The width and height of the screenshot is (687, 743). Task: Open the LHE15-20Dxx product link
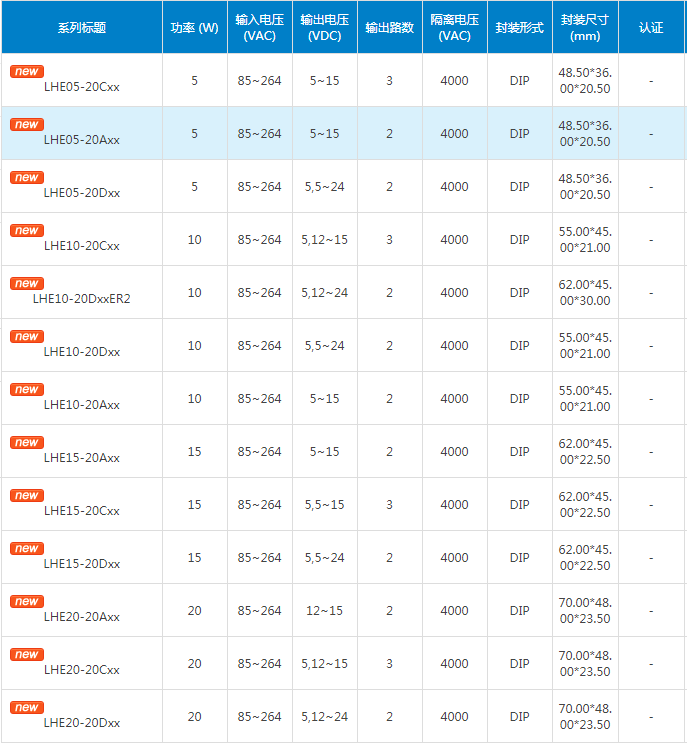(82, 564)
